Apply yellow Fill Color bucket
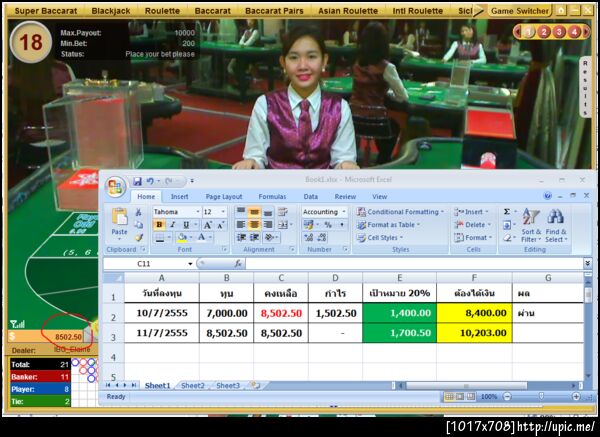Image resolution: width=600 pixels, height=437 pixels. coord(182,238)
